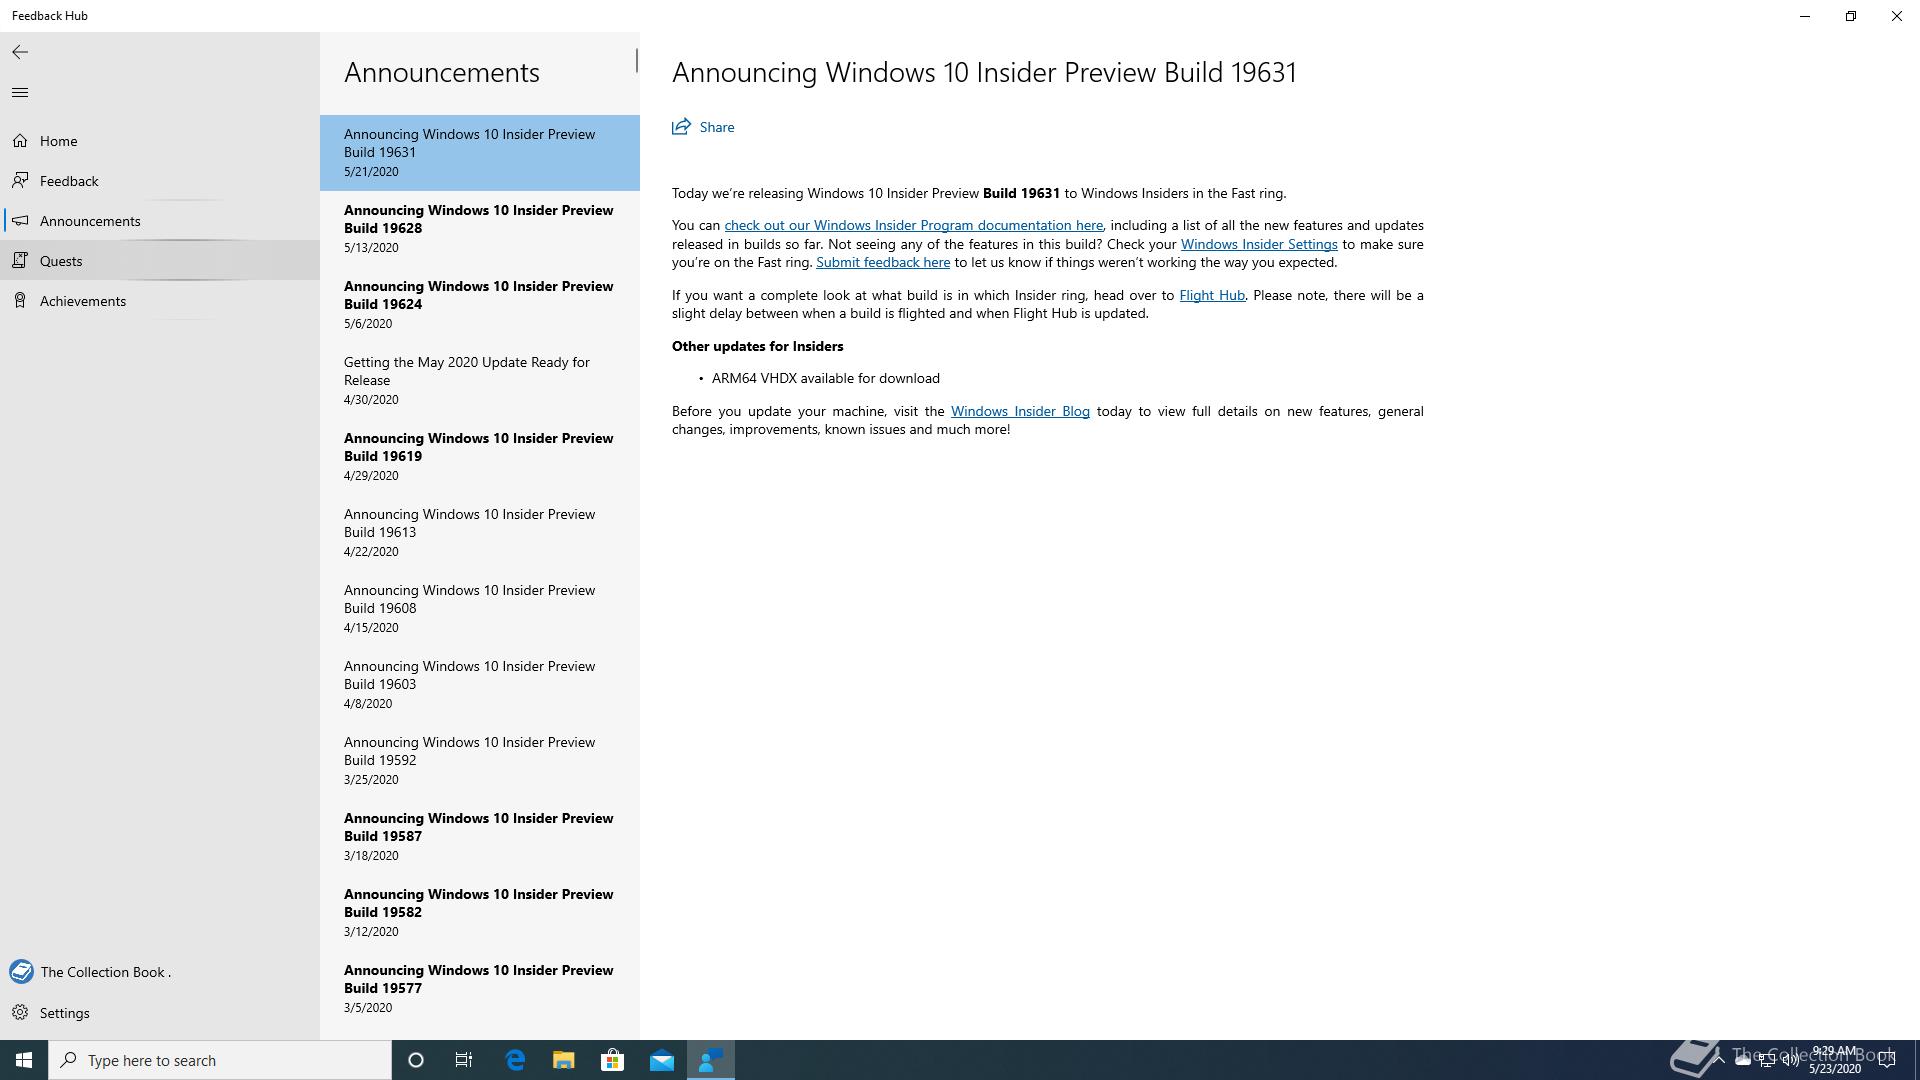Open Microsoft Store from the taskbar

tap(612, 1060)
